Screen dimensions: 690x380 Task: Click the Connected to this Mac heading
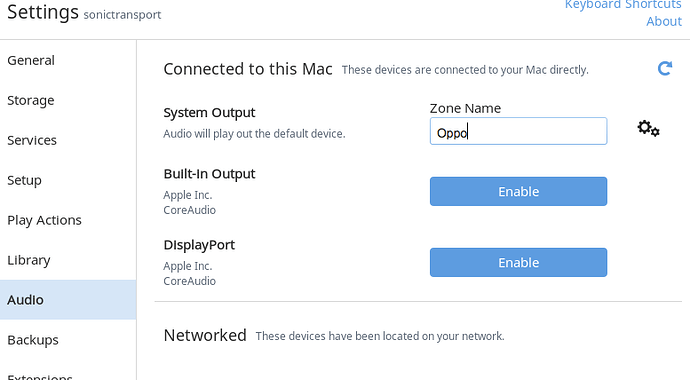(248, 69)
